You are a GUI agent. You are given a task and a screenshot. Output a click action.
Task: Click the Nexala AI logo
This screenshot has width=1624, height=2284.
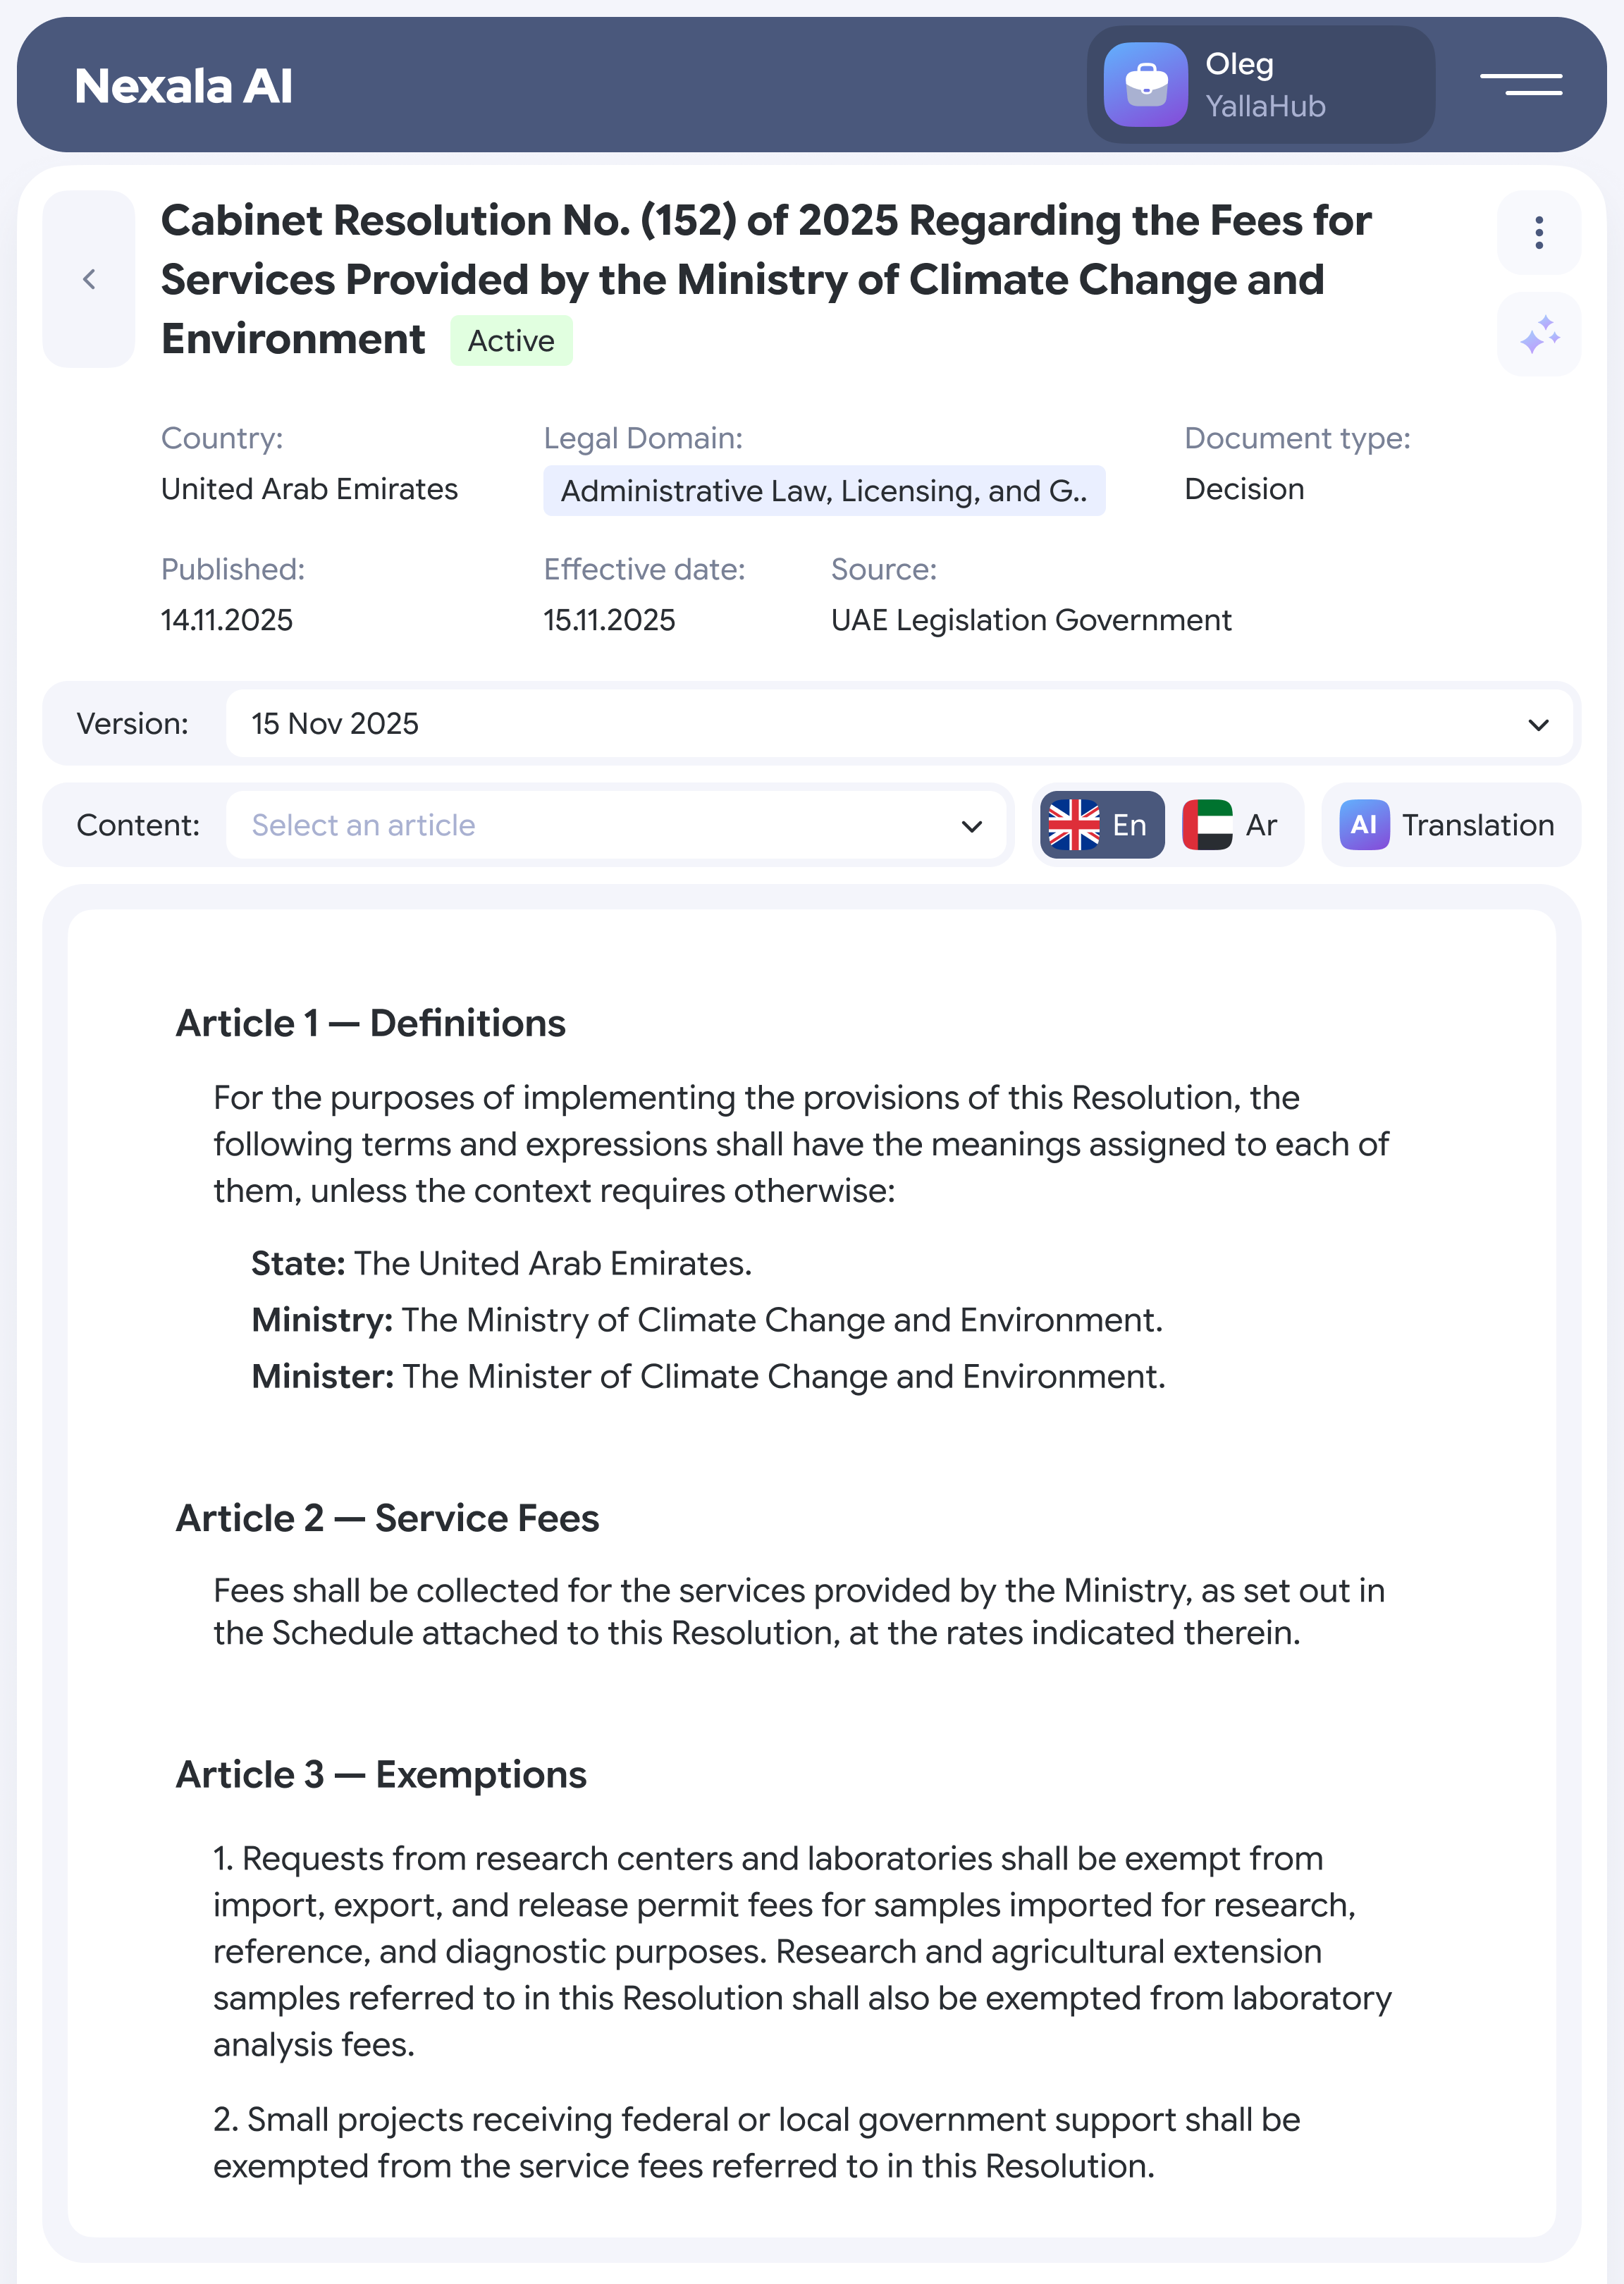pyautogui.click(x=183, y=86)
